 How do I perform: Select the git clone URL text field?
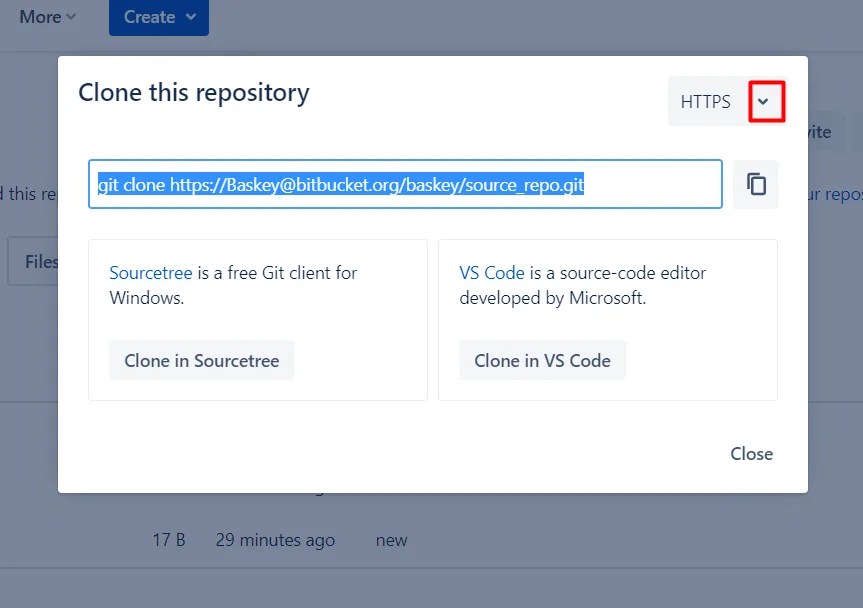tap(406, 184)
